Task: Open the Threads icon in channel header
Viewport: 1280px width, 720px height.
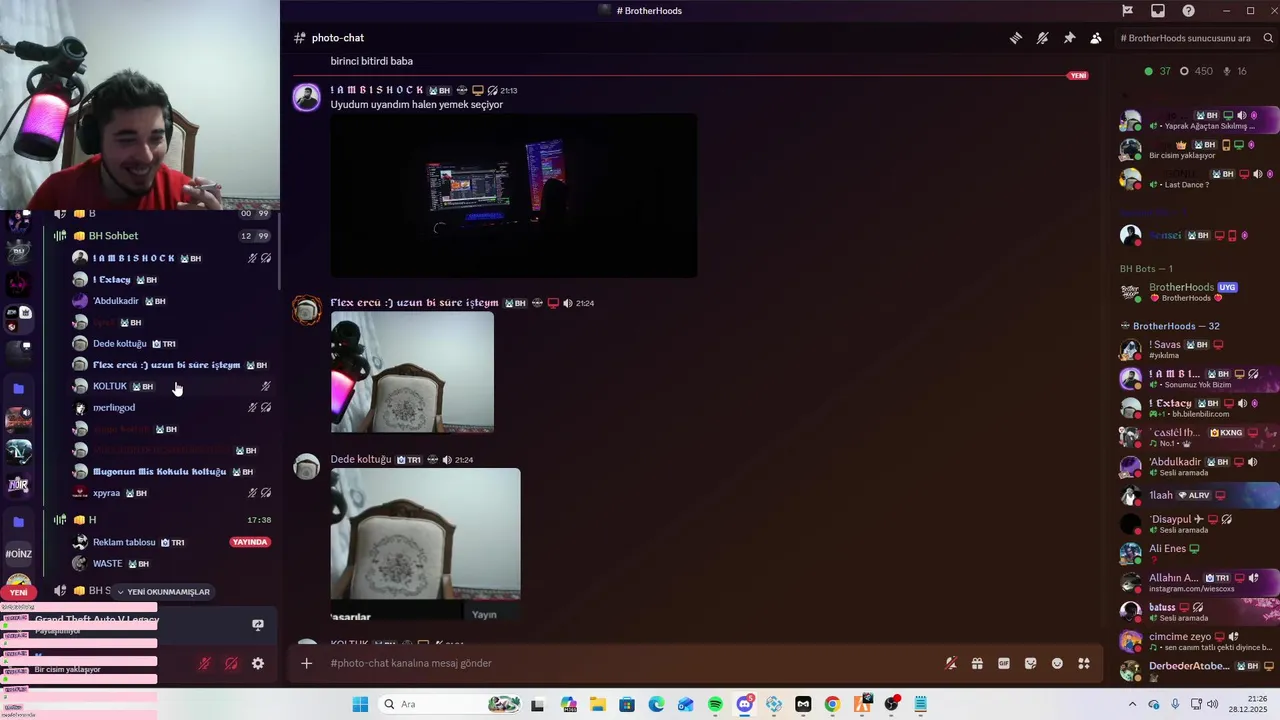Action: (1016, 38)
